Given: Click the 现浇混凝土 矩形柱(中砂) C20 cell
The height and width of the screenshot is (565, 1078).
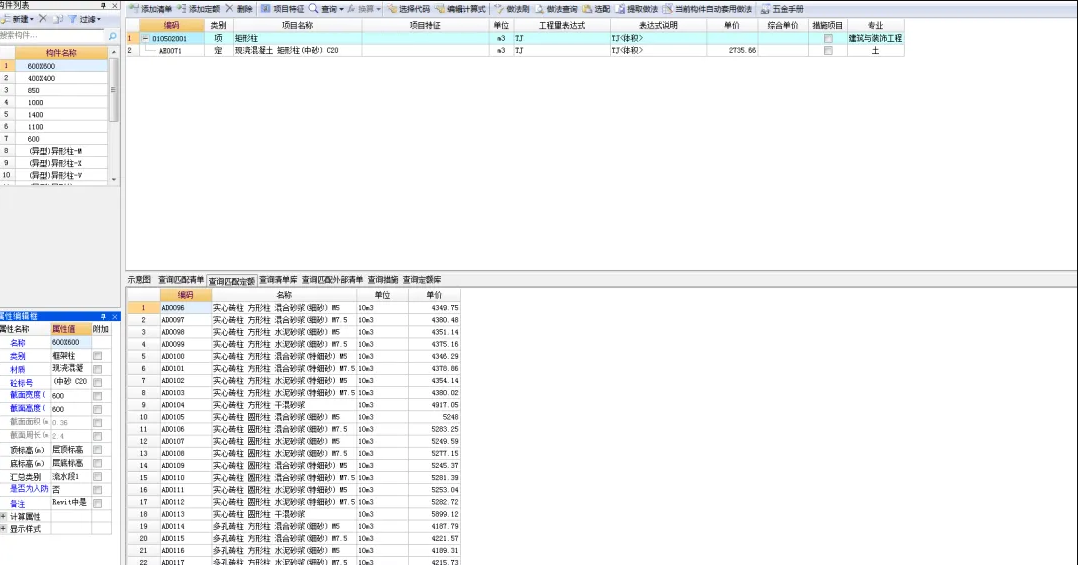Looking at the screenshot, I should pyautogui.click(x=297, y=51).
